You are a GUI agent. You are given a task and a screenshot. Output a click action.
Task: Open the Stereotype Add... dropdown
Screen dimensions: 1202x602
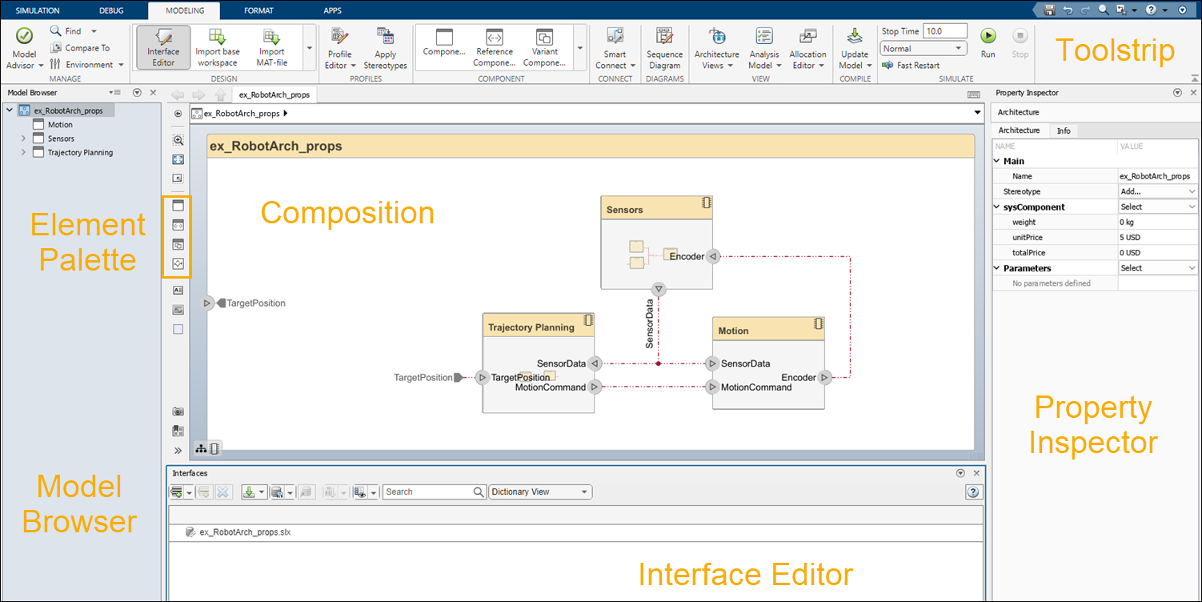pos(1158,190)
